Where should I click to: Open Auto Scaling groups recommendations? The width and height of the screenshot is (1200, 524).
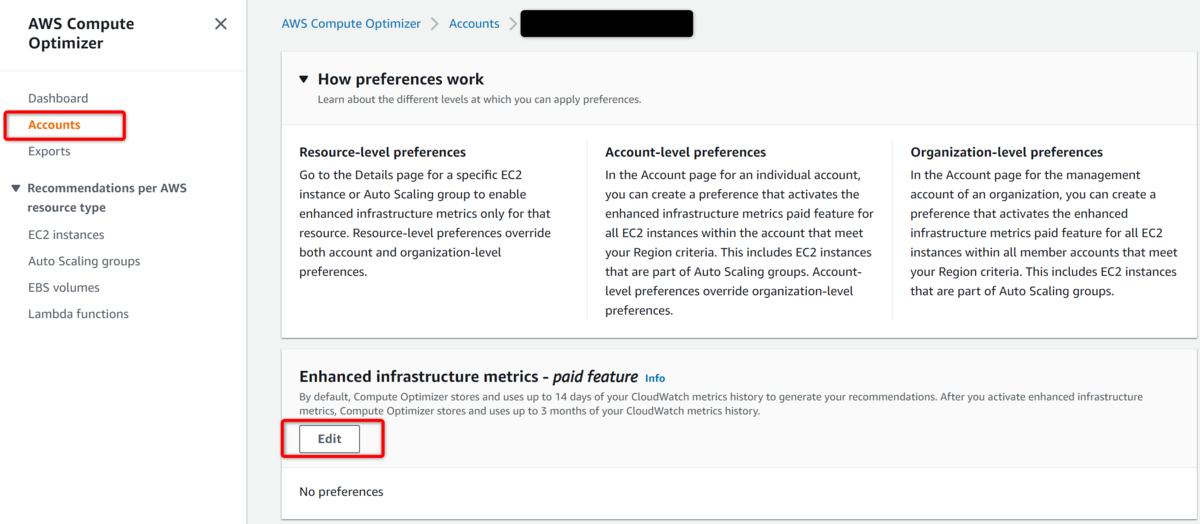tap(84, 261)
